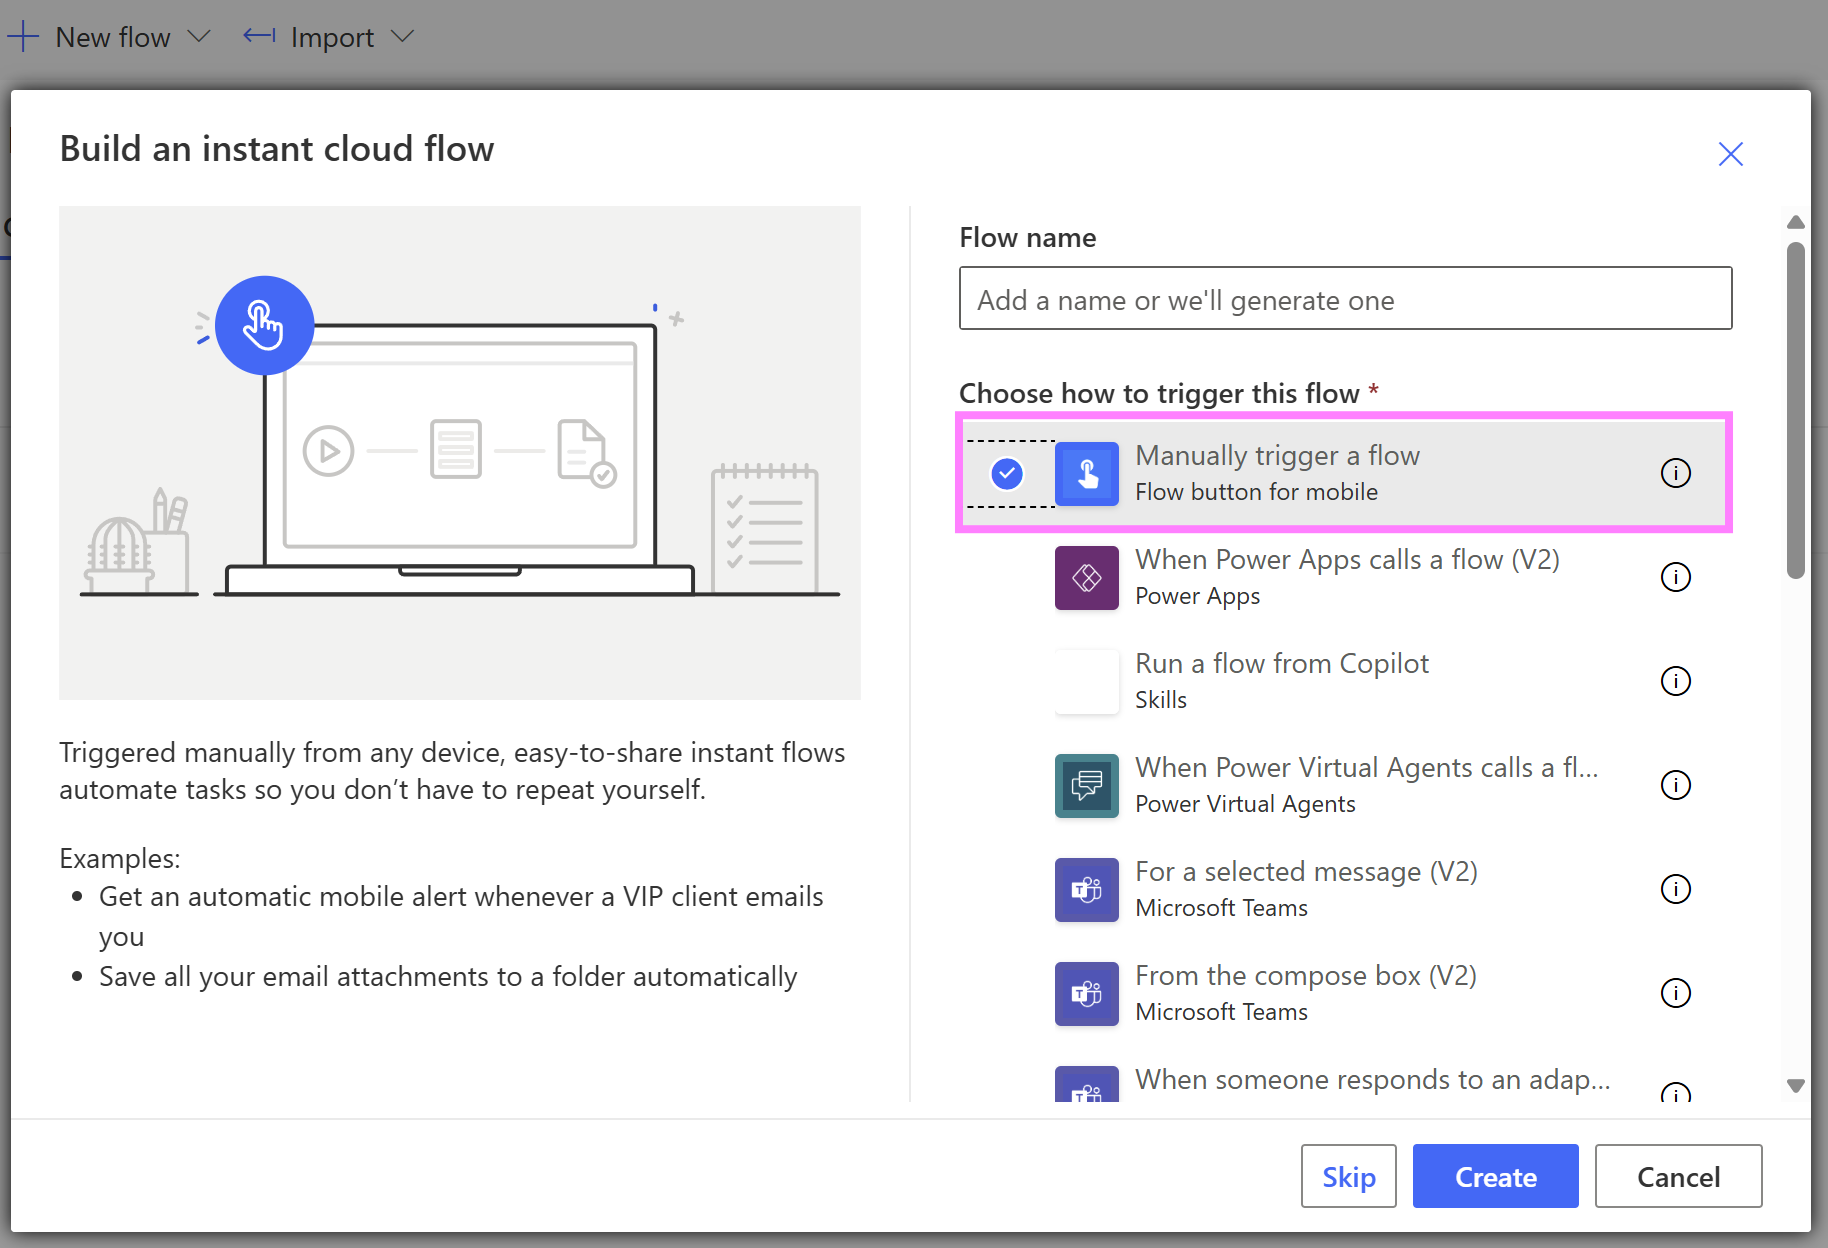
Task: Select When Power Apps calls a flow (V2)
Action: coord(1344,577)
